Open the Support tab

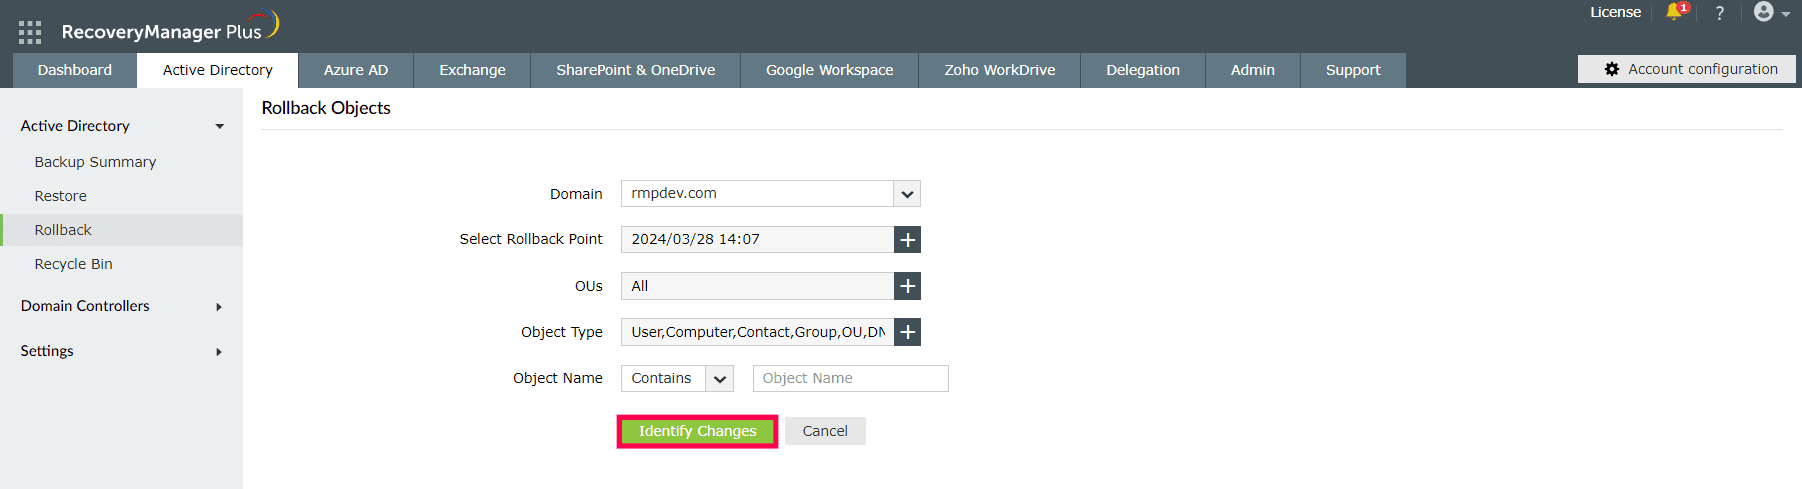point(1353,70)
